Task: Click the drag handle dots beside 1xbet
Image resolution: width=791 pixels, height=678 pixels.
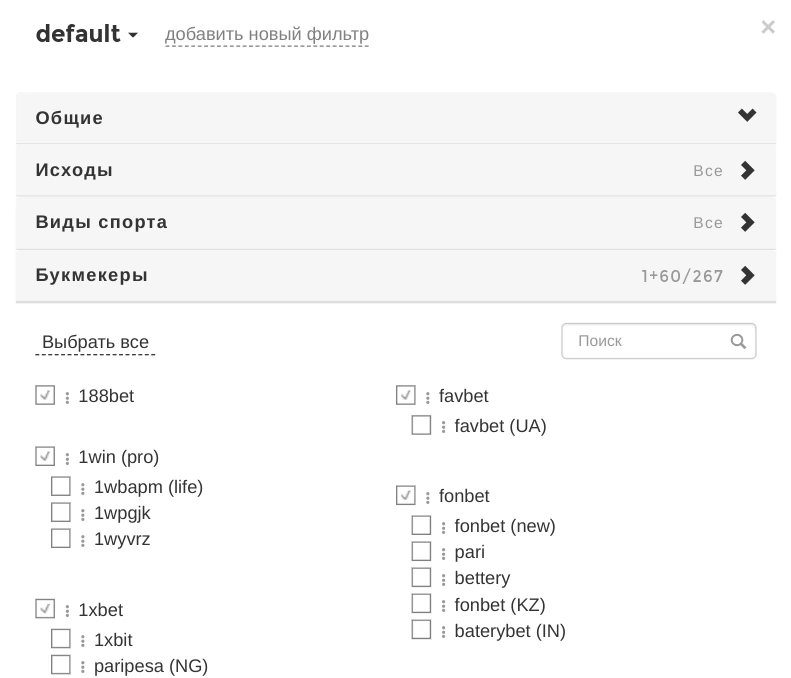Action: coord(67,611)
